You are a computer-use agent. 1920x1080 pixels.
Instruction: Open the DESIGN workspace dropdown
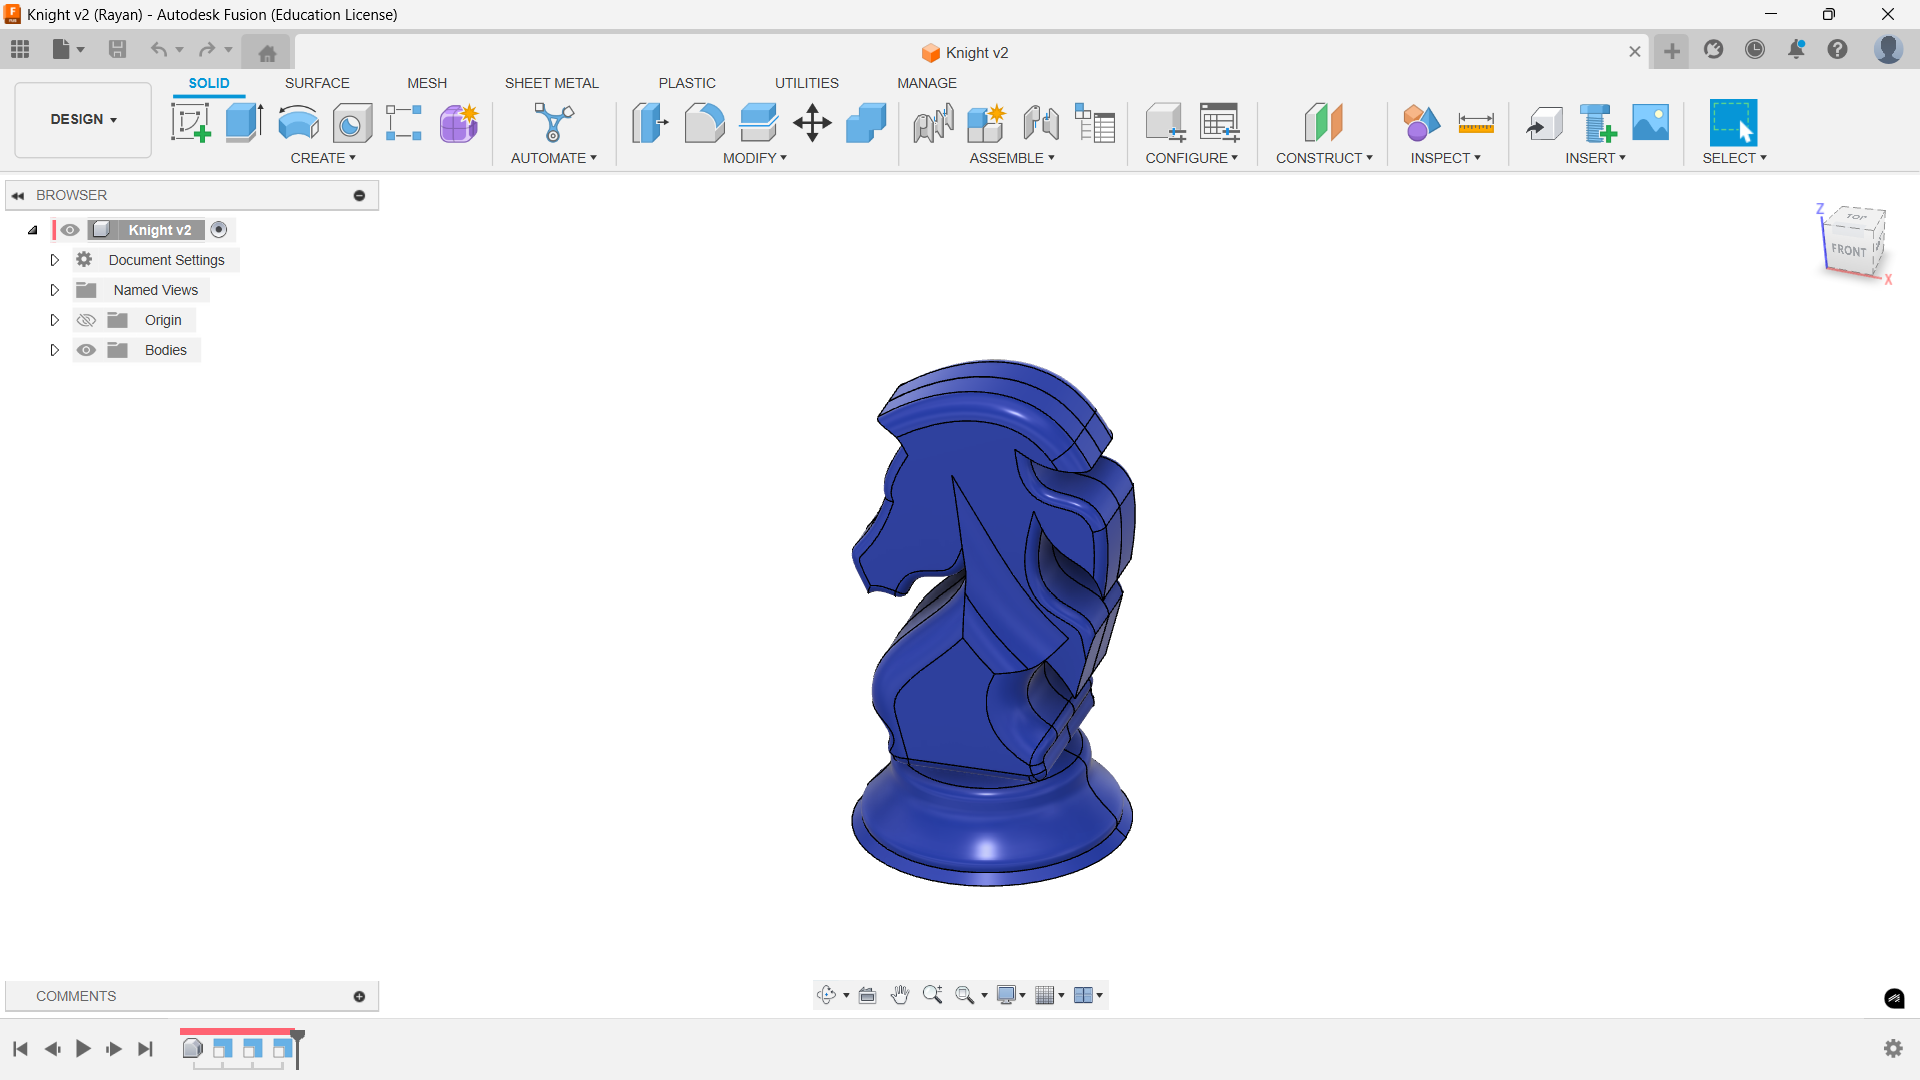pyautogui.click(x=83, y=119)
